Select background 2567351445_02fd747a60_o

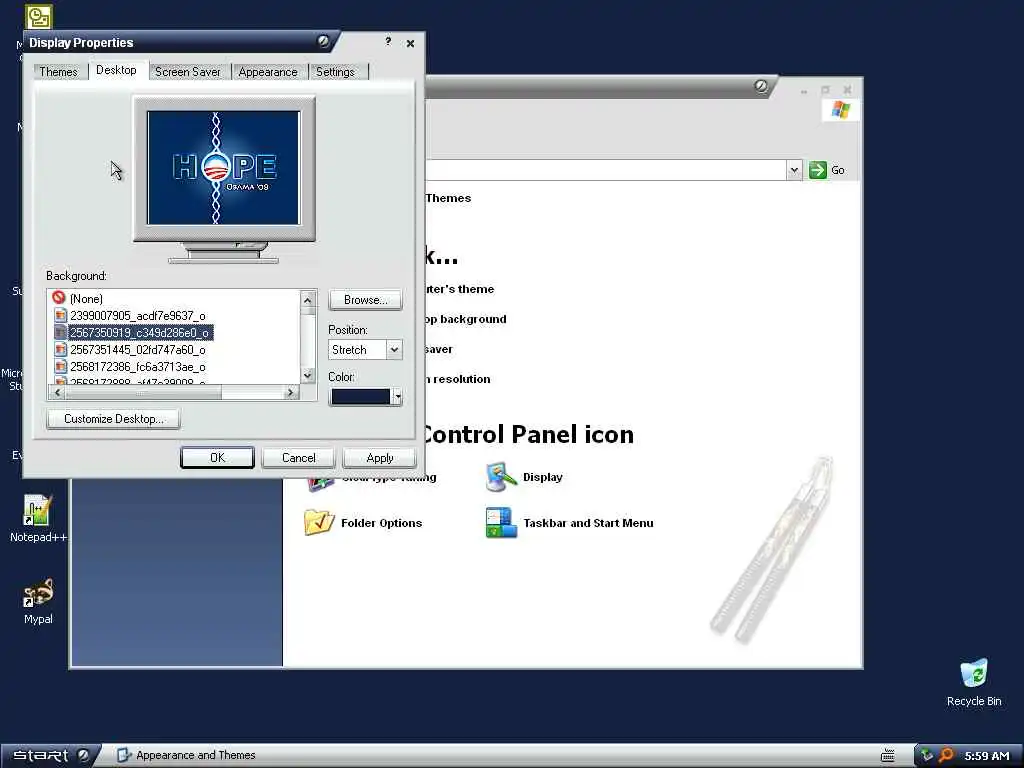(x=138, y=349)
